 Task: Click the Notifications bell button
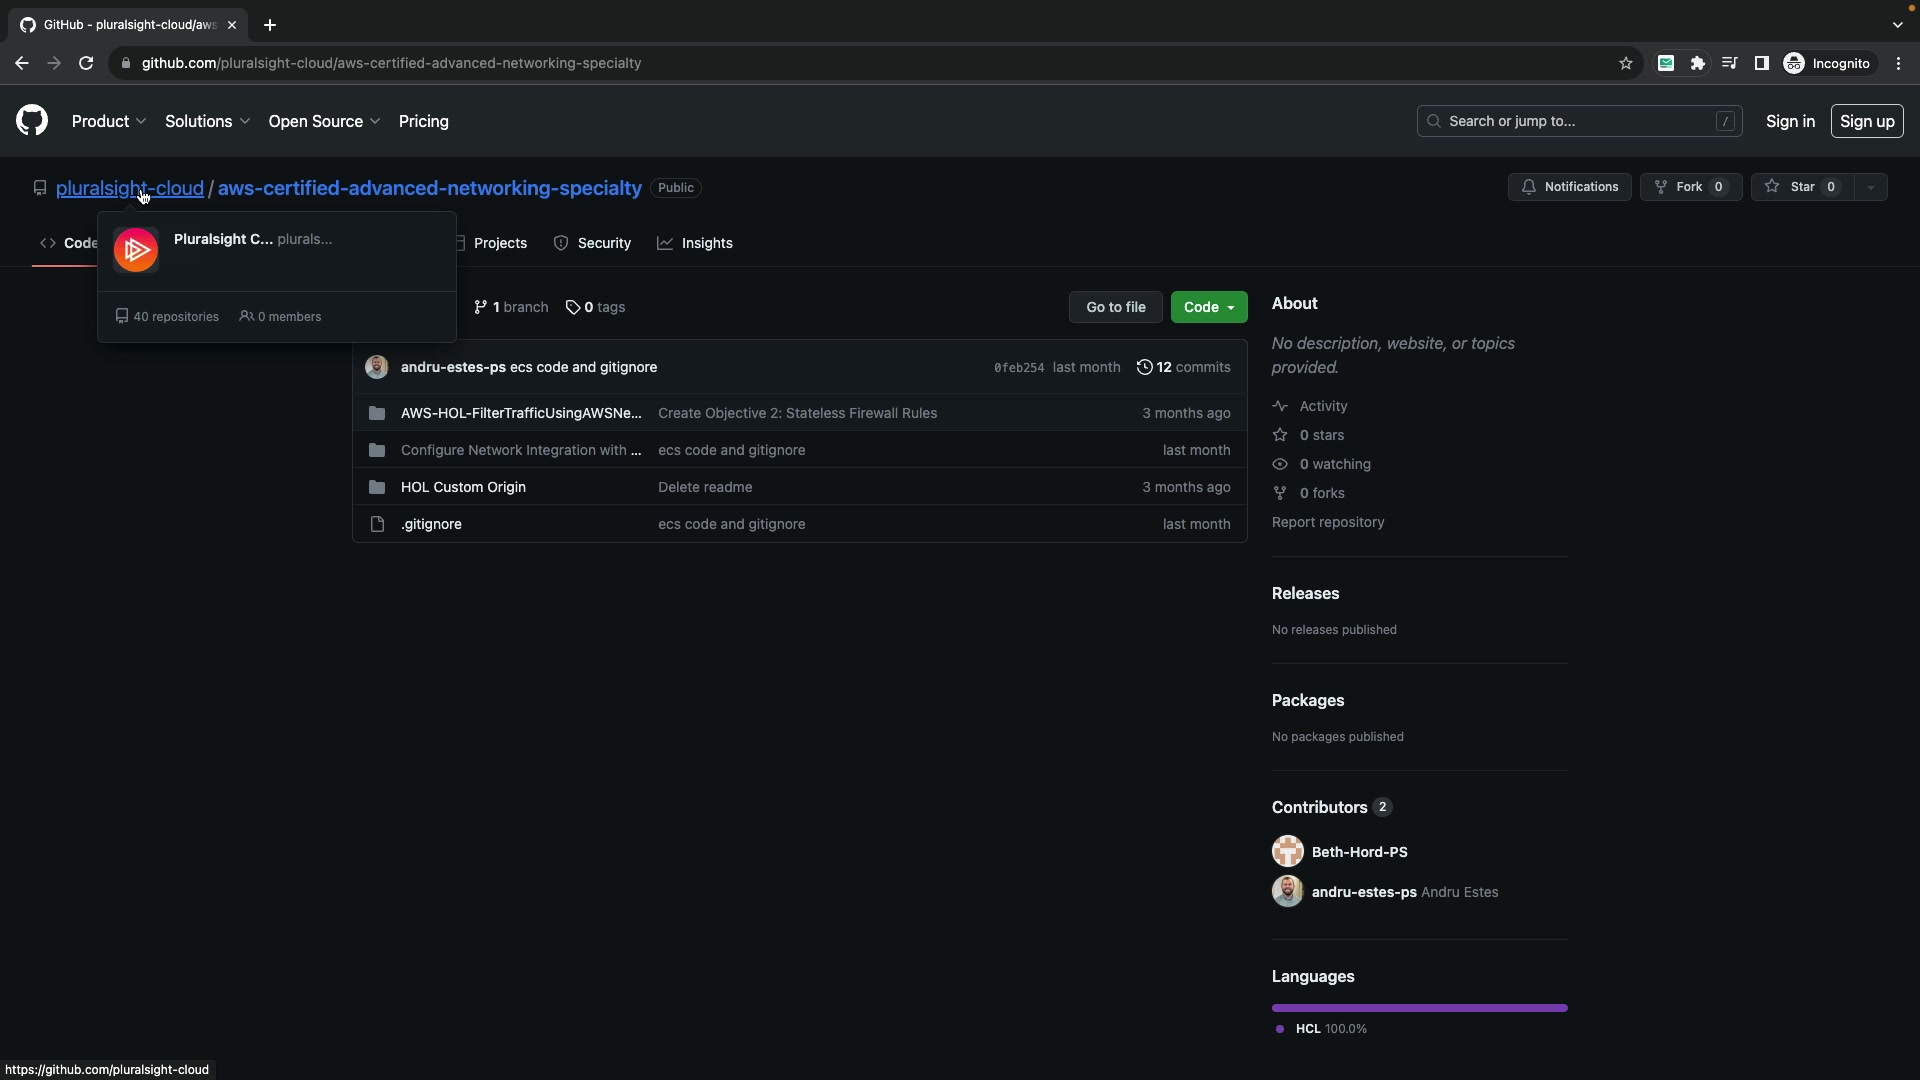[x=1569, y=187]
